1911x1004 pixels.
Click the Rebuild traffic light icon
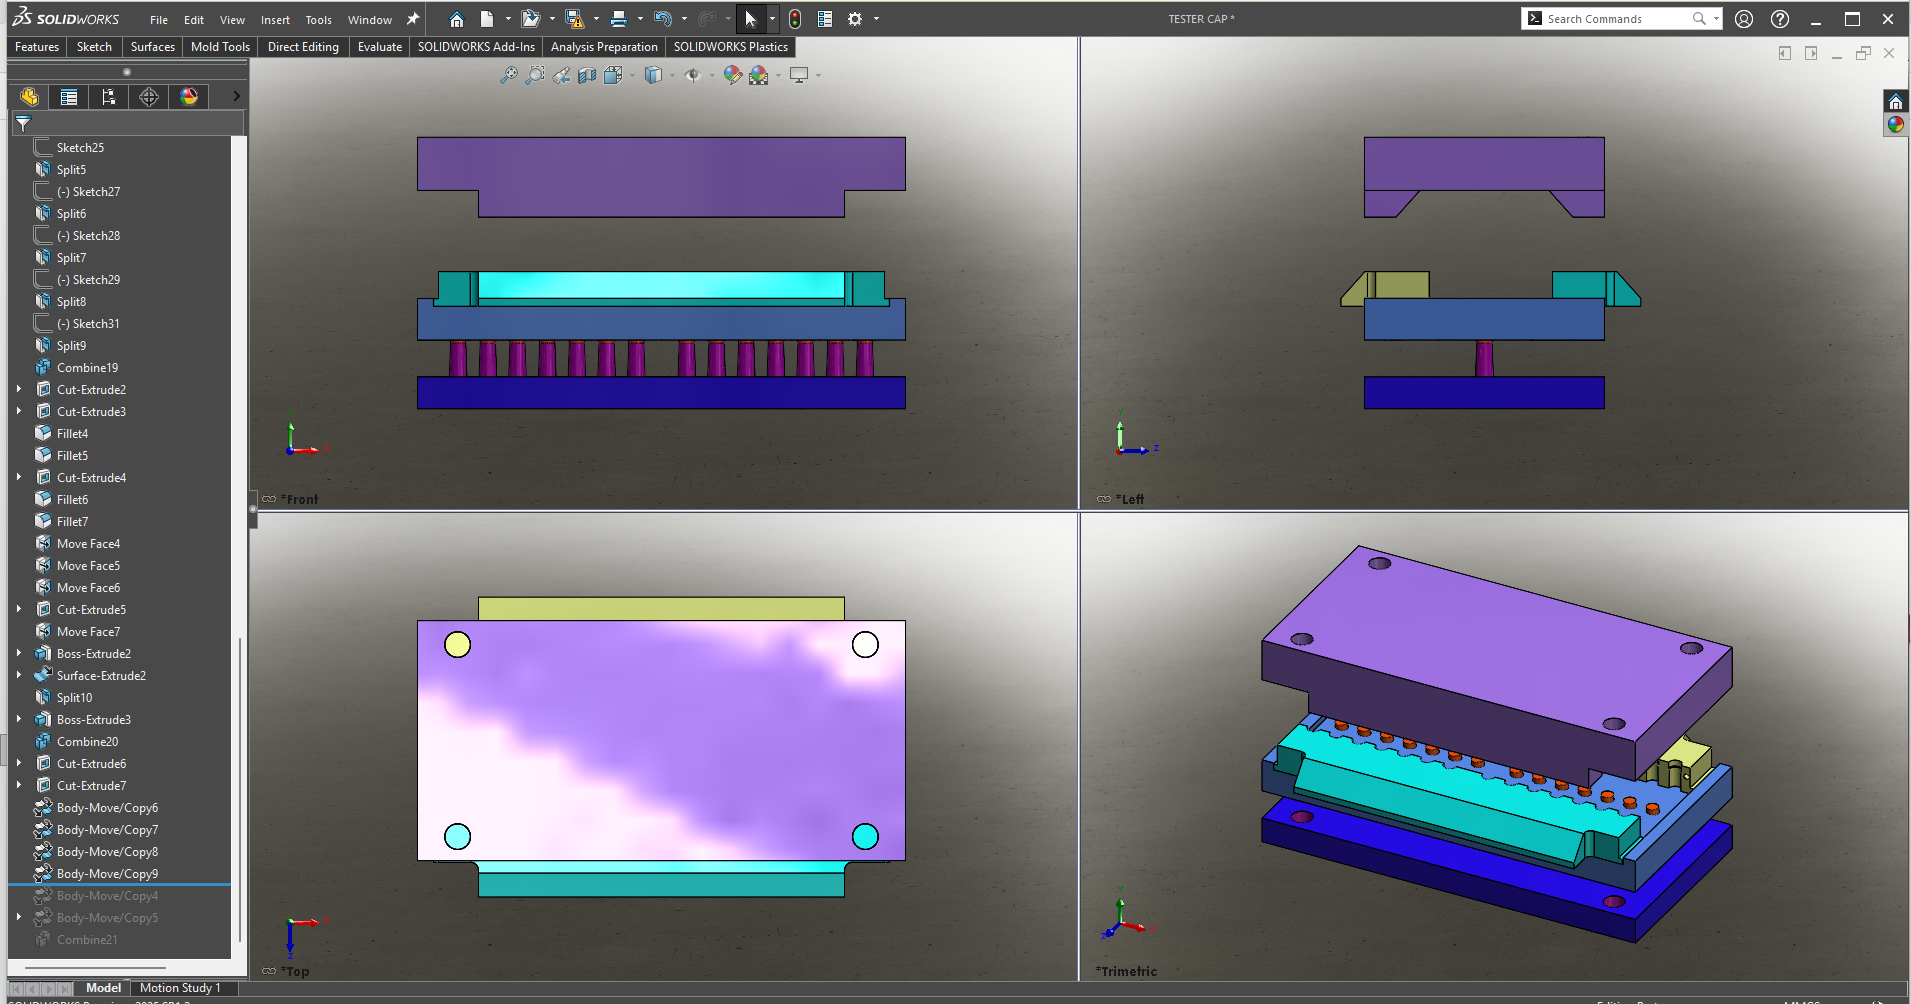point(795,19)
